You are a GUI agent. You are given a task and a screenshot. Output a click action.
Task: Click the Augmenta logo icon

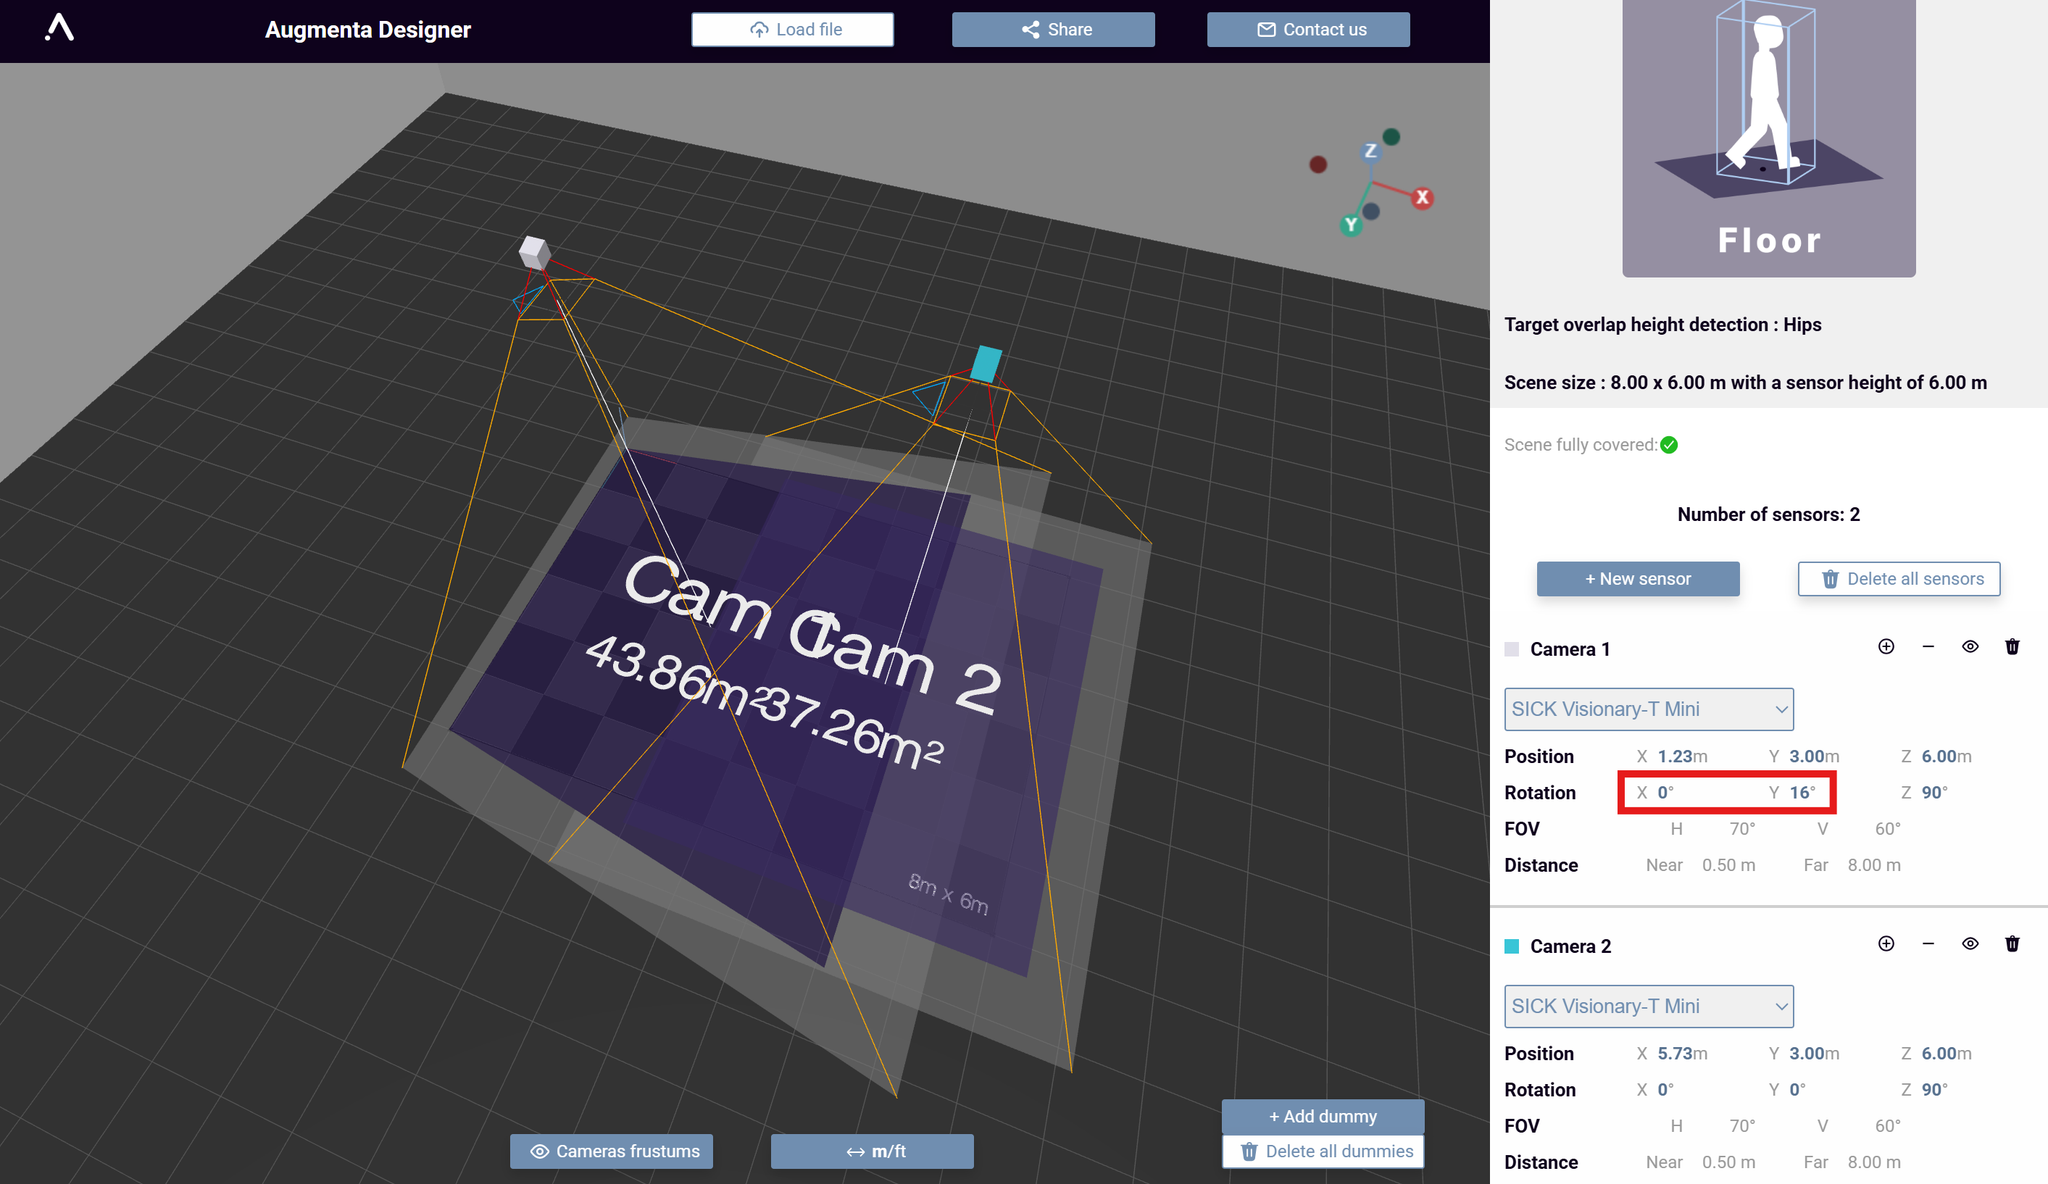(60, 28)
